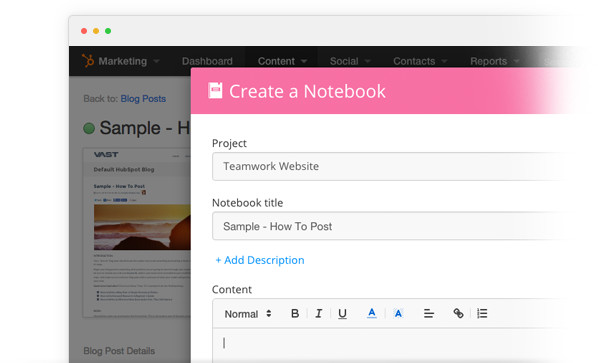The height and width of the screenshot is (363, 598).
Task: Click the blog post preview thumbnail
Action: point(137,233)
